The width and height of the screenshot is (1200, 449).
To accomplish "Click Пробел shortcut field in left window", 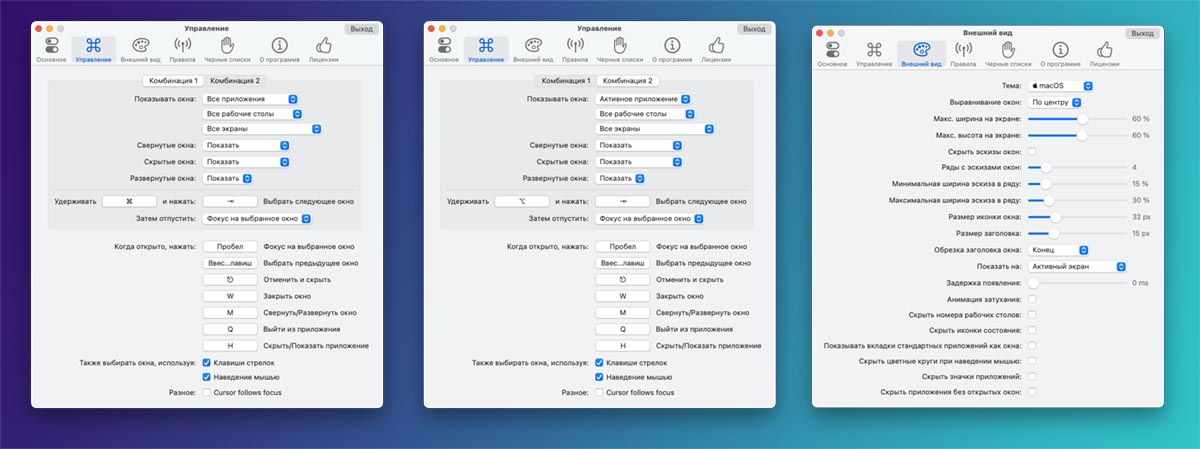I will [x=230, y=246].
